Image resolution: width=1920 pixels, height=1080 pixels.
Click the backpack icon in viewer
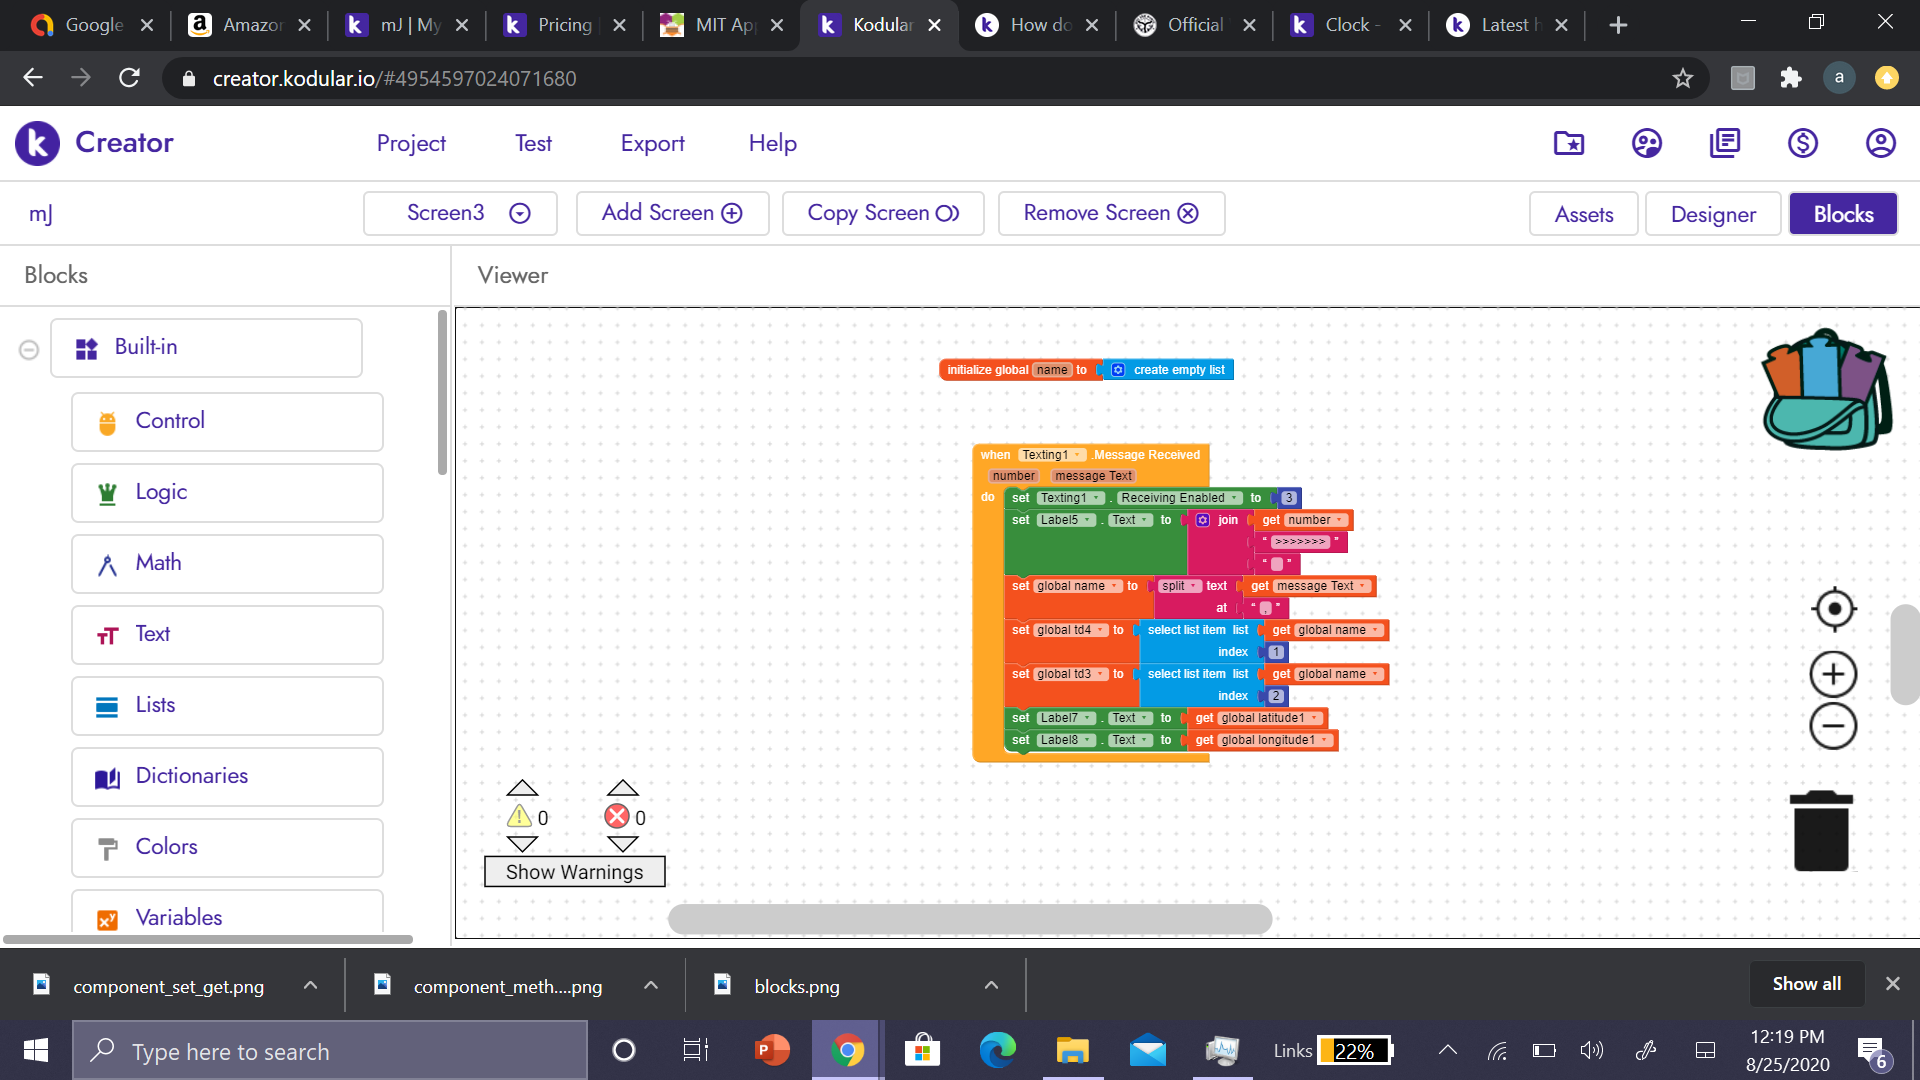click(1826, 391)
